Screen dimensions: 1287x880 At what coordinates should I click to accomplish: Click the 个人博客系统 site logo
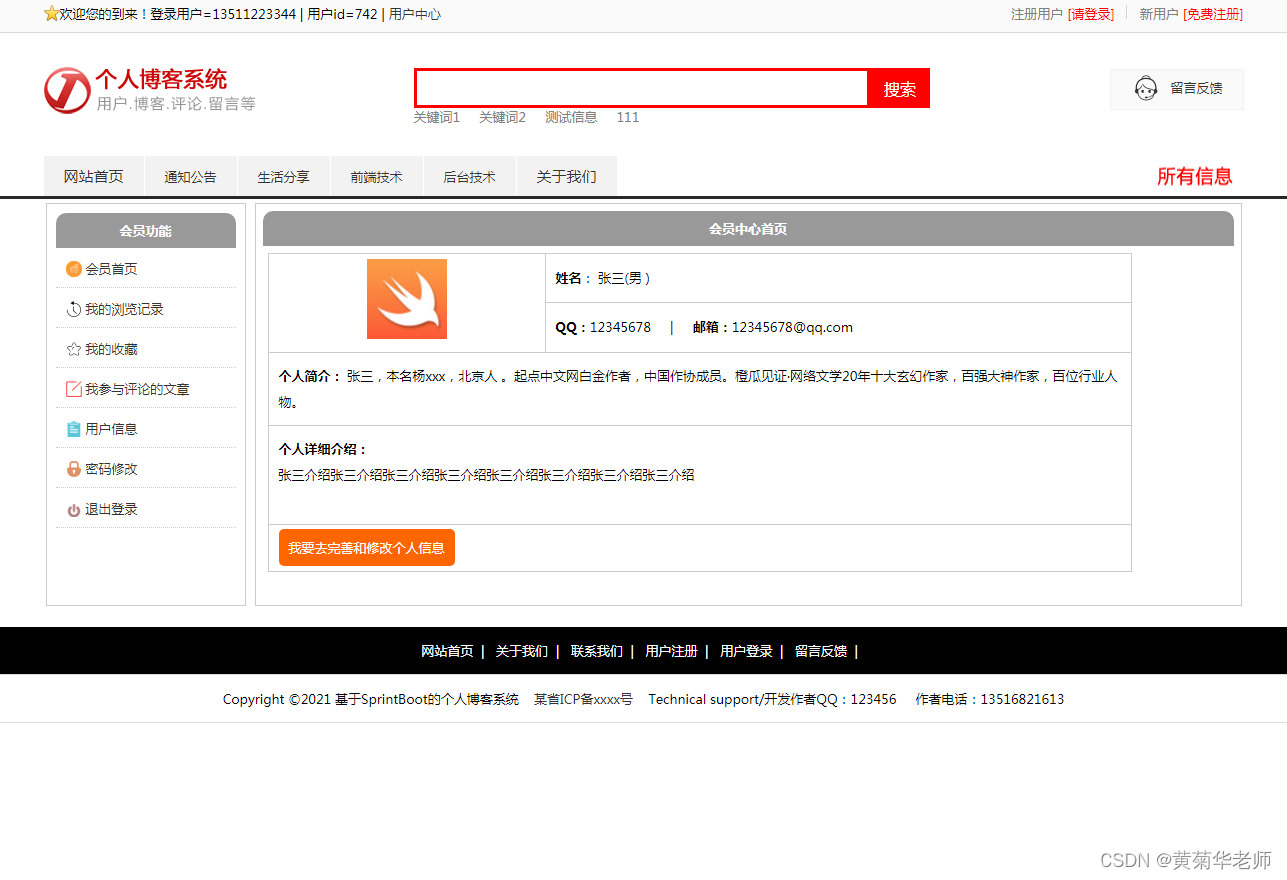coord(66,90)
